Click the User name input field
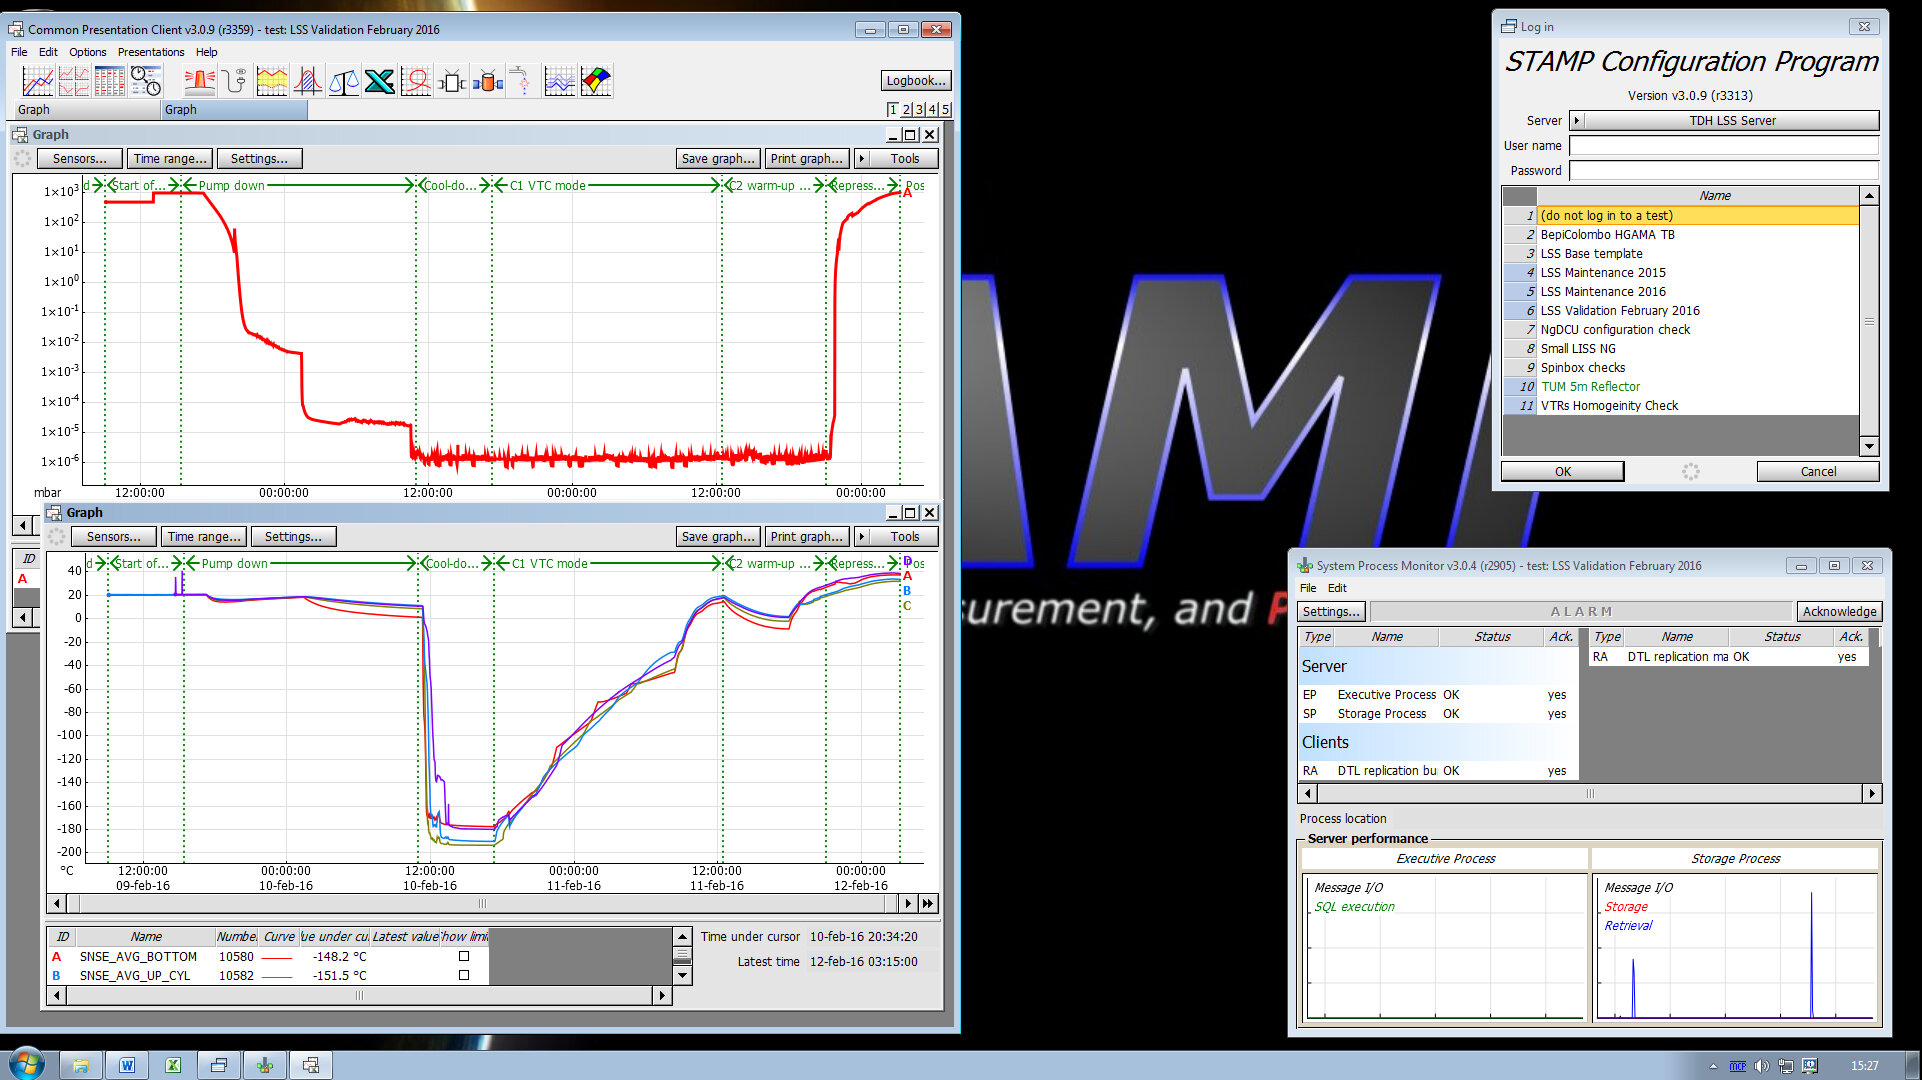Image resolution: width=1922 pixels, height=1080 pixels. (1724, 146)
